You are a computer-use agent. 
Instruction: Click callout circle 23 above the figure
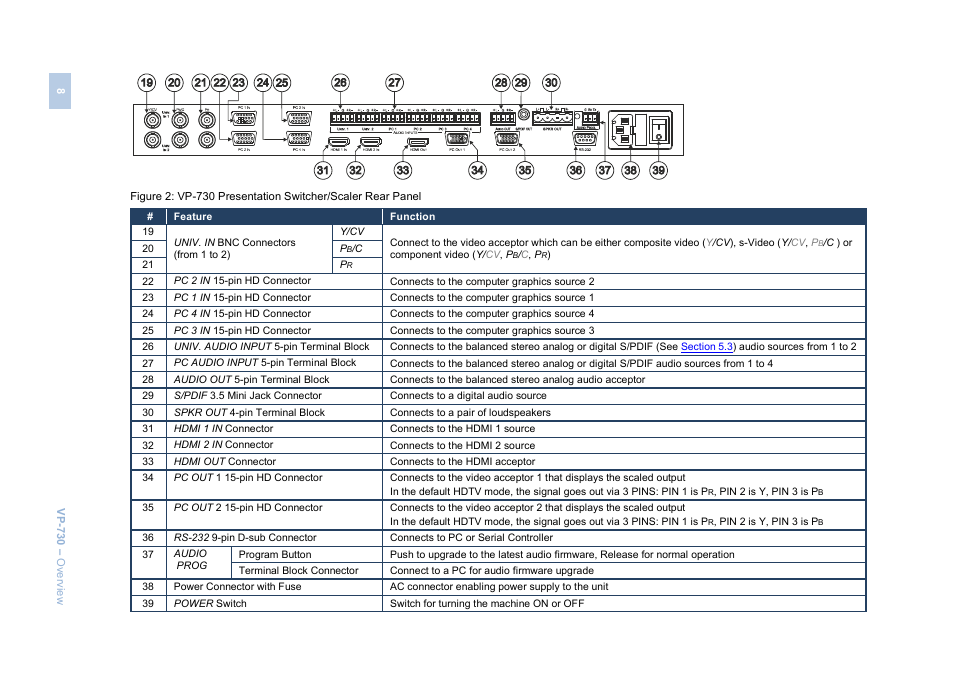coord(238,83)
